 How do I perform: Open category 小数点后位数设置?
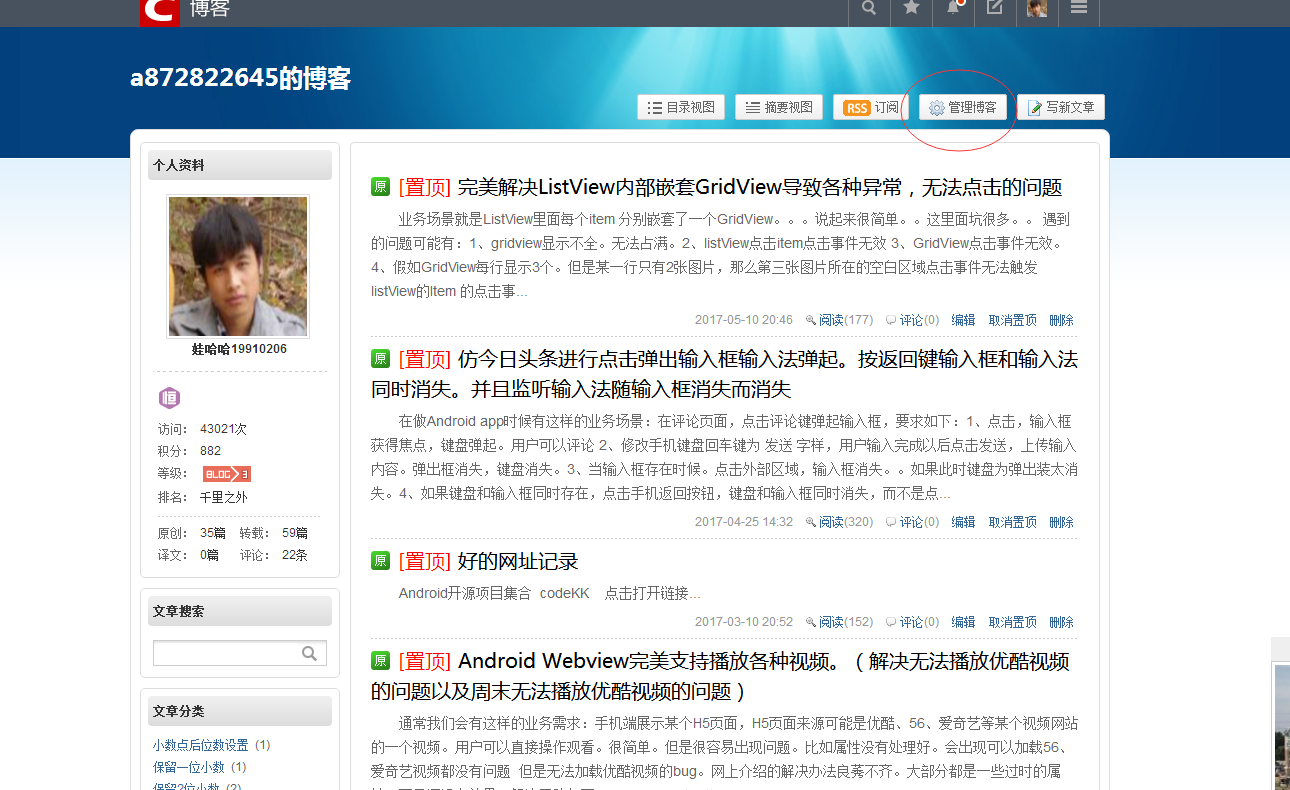pos(201,745)
